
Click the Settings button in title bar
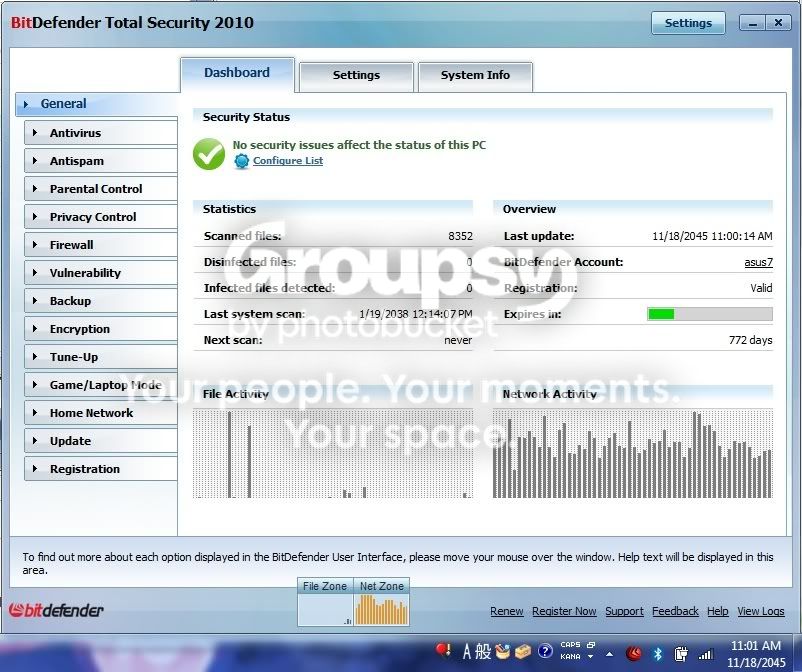tap(688, 23)
